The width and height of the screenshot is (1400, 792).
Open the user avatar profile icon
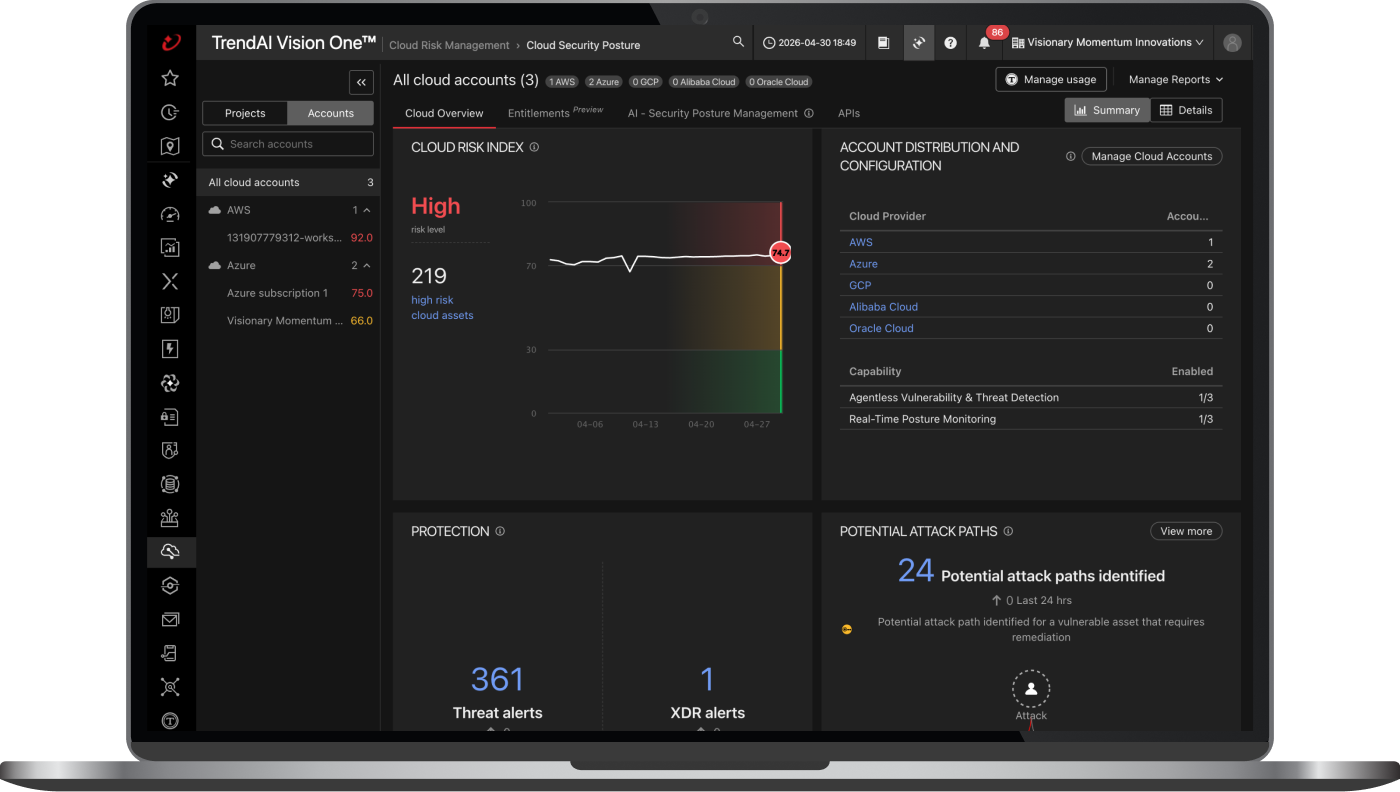click(1232, 43)
